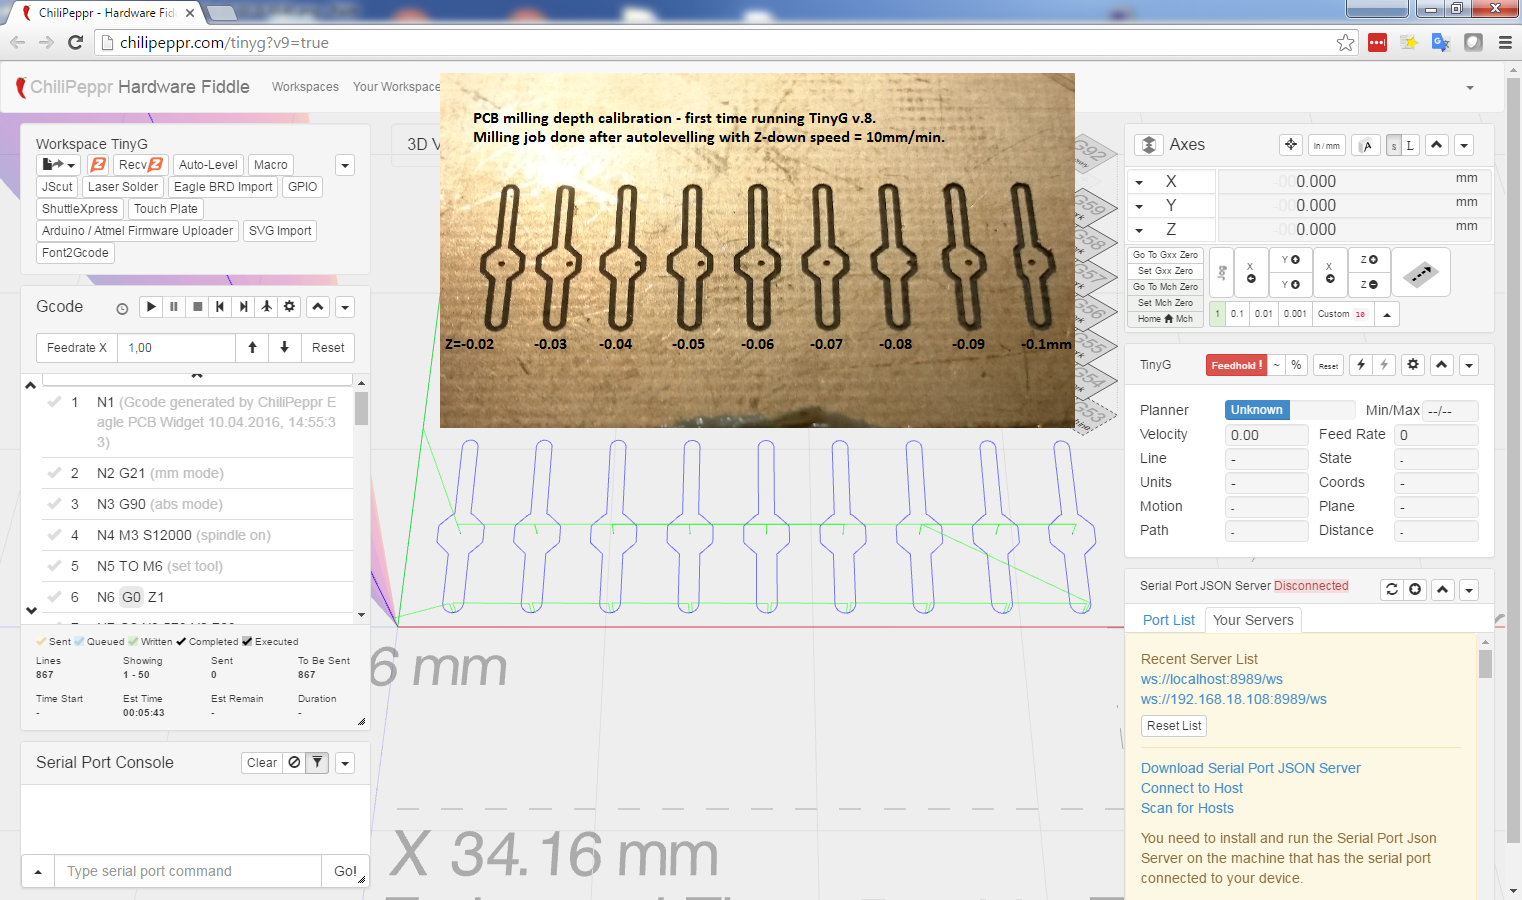Expand the Workspace TinyG options dropdown
Image resolution: width=1522 pixels, height=900 pixels.
345,165
